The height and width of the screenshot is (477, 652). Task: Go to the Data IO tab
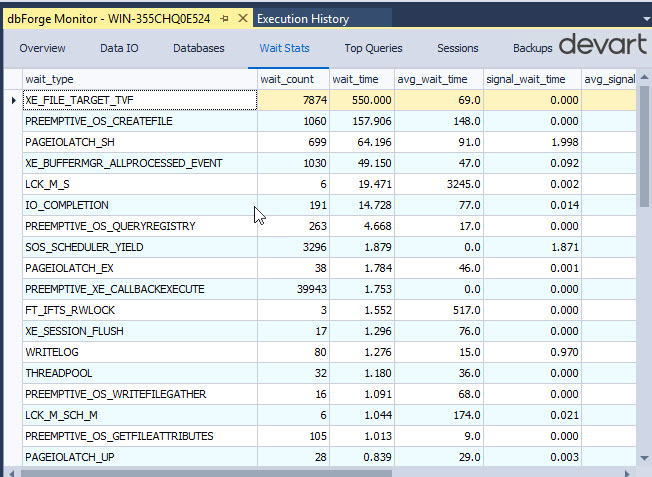(119, 48)
